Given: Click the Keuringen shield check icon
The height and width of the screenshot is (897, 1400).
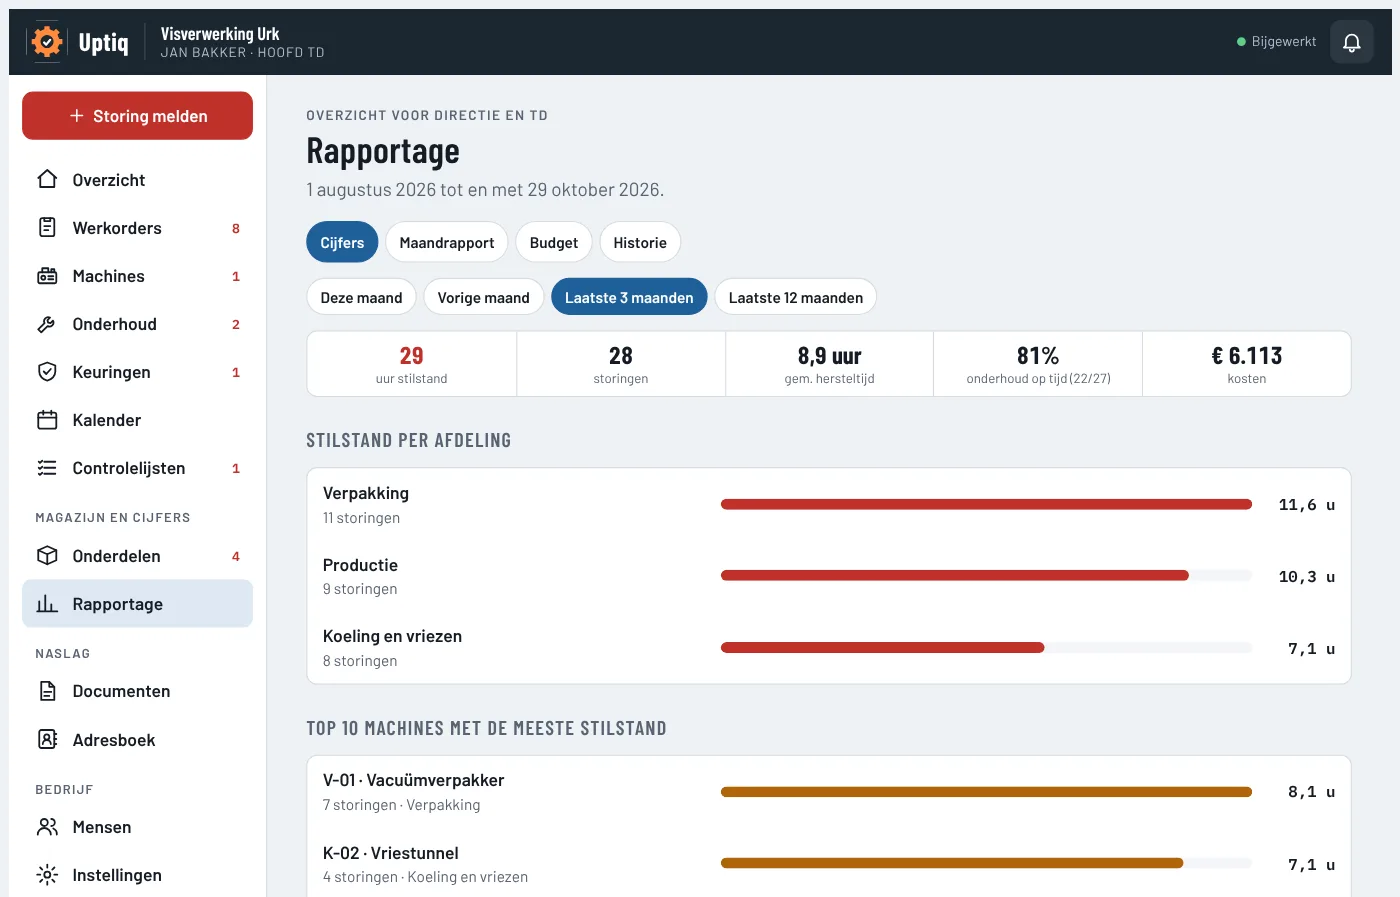Looking at the screenshot, I should (x=47, y=372).
